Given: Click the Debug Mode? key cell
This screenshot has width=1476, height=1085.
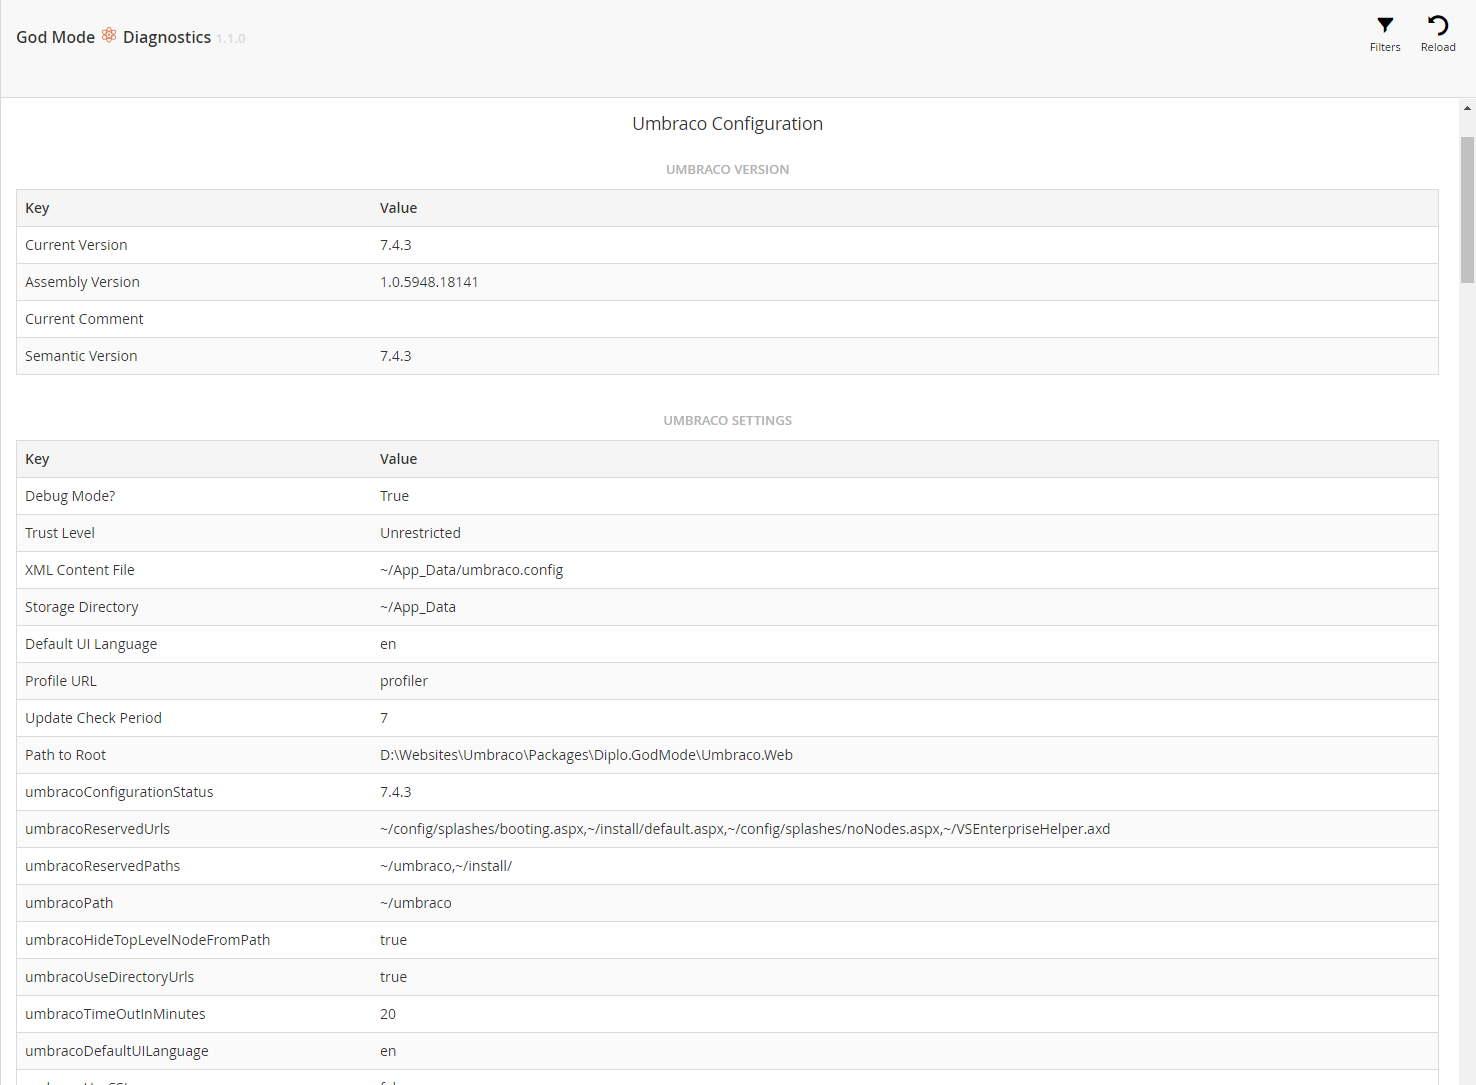Looking at the screenshot, I should coord(70,496).
